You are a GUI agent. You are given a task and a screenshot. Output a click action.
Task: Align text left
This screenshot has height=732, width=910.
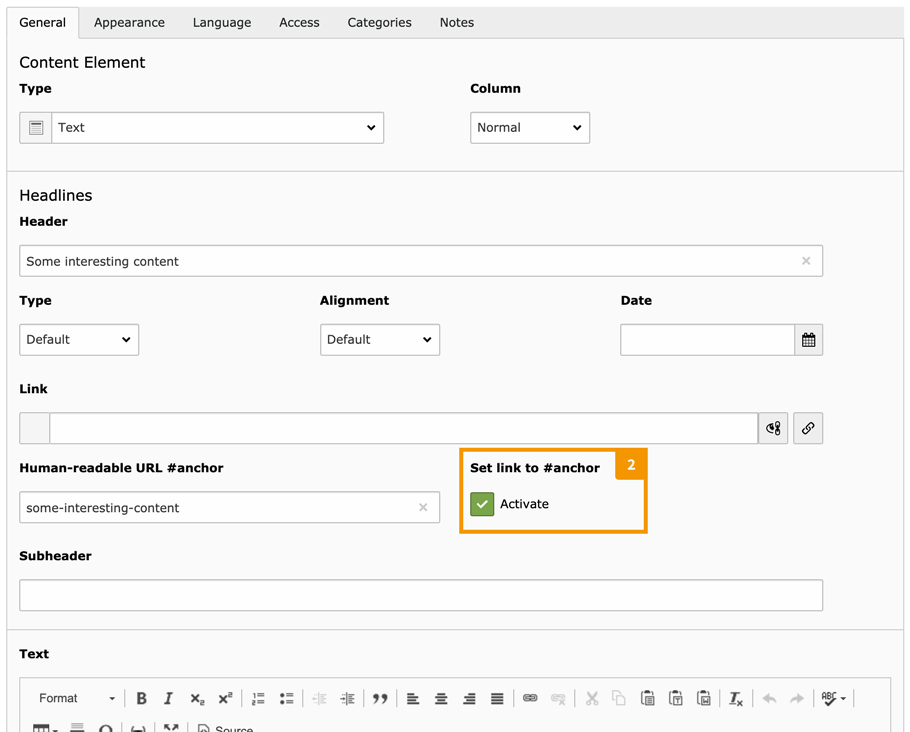click(x=413, y=698)
